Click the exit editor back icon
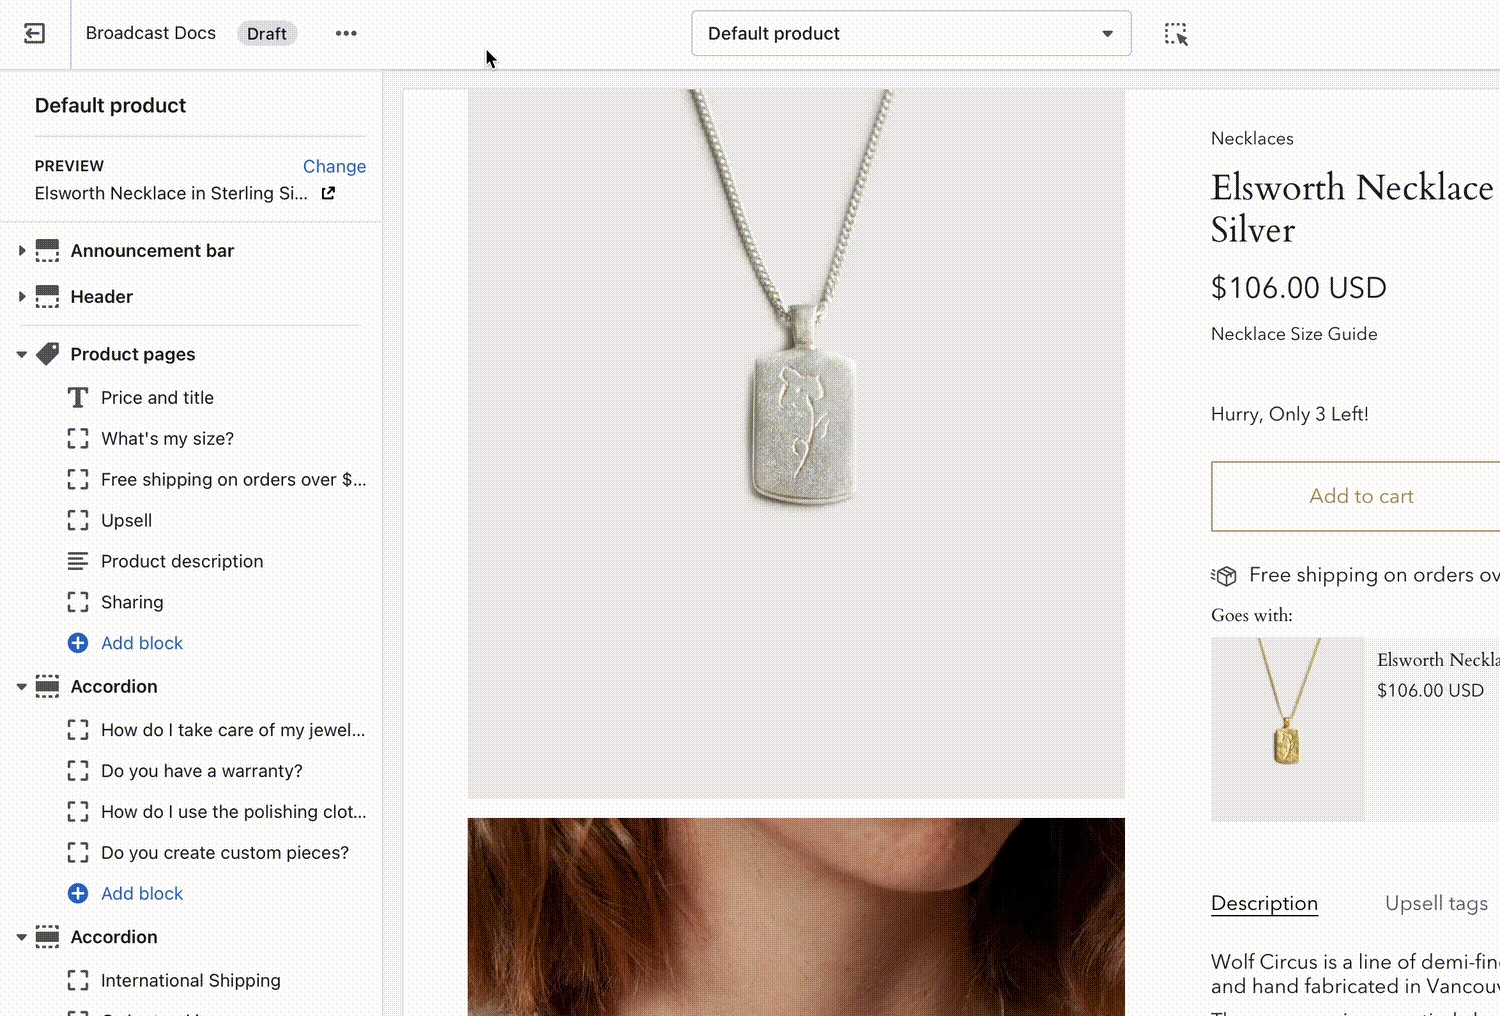Image resolution: width=1500 pixels, height=1016 pixels. (34, 34)
